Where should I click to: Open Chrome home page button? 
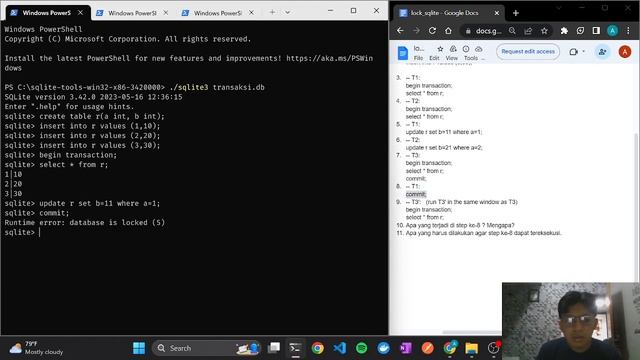(448, 31)
